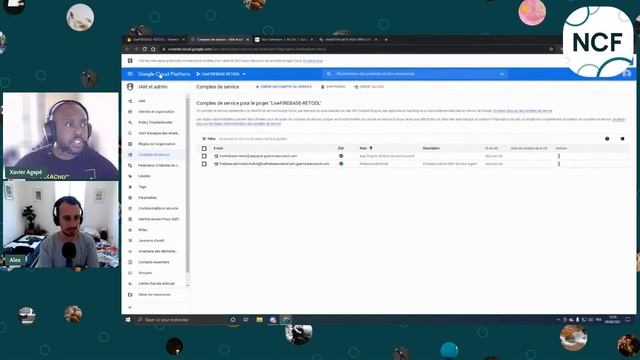Click the Description column header
The width and height of the screenshot is (640, 360).
click(x=431, y=148)
